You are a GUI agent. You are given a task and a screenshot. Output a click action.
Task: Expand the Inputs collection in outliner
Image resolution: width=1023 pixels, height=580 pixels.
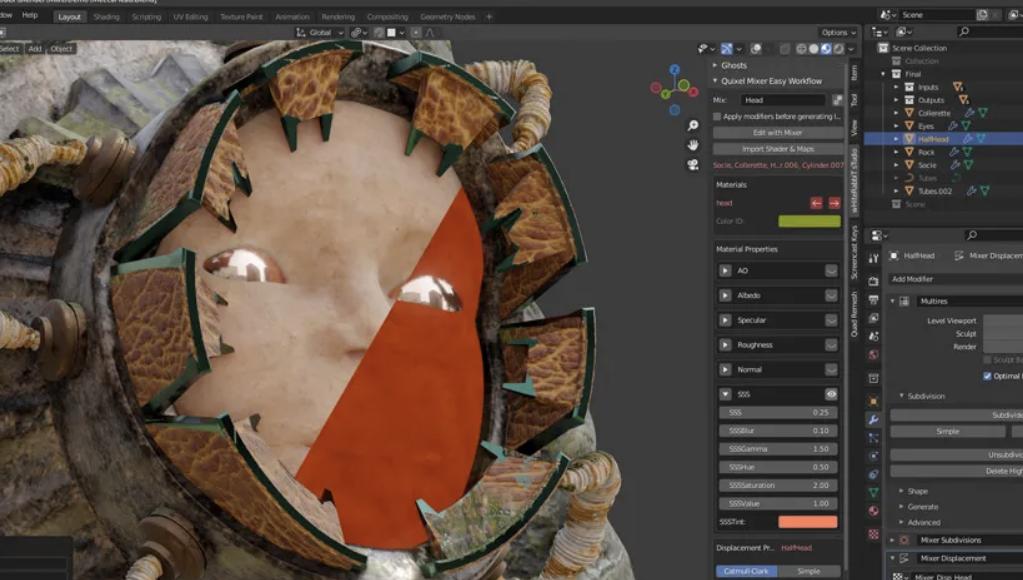coord(896,87)
